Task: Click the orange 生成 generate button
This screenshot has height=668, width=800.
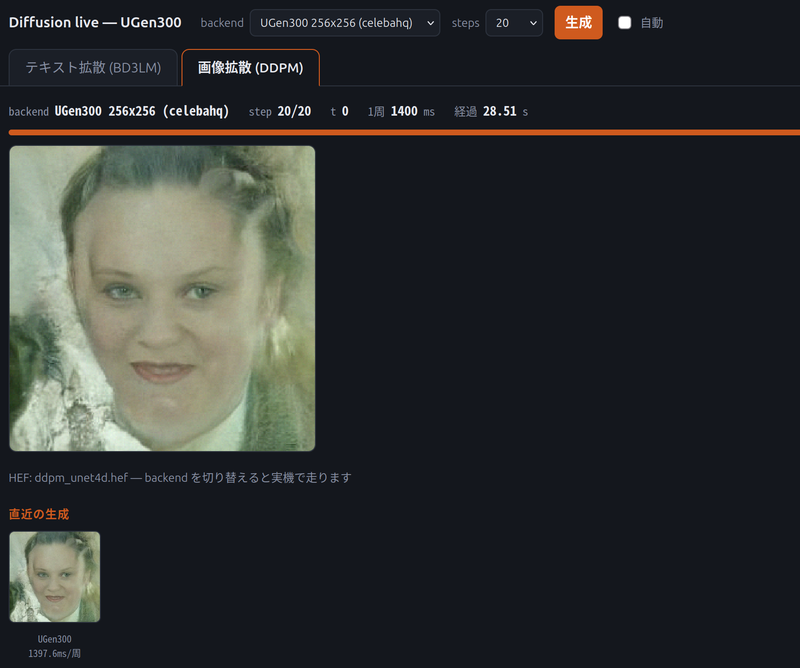Action: [579, 22]
